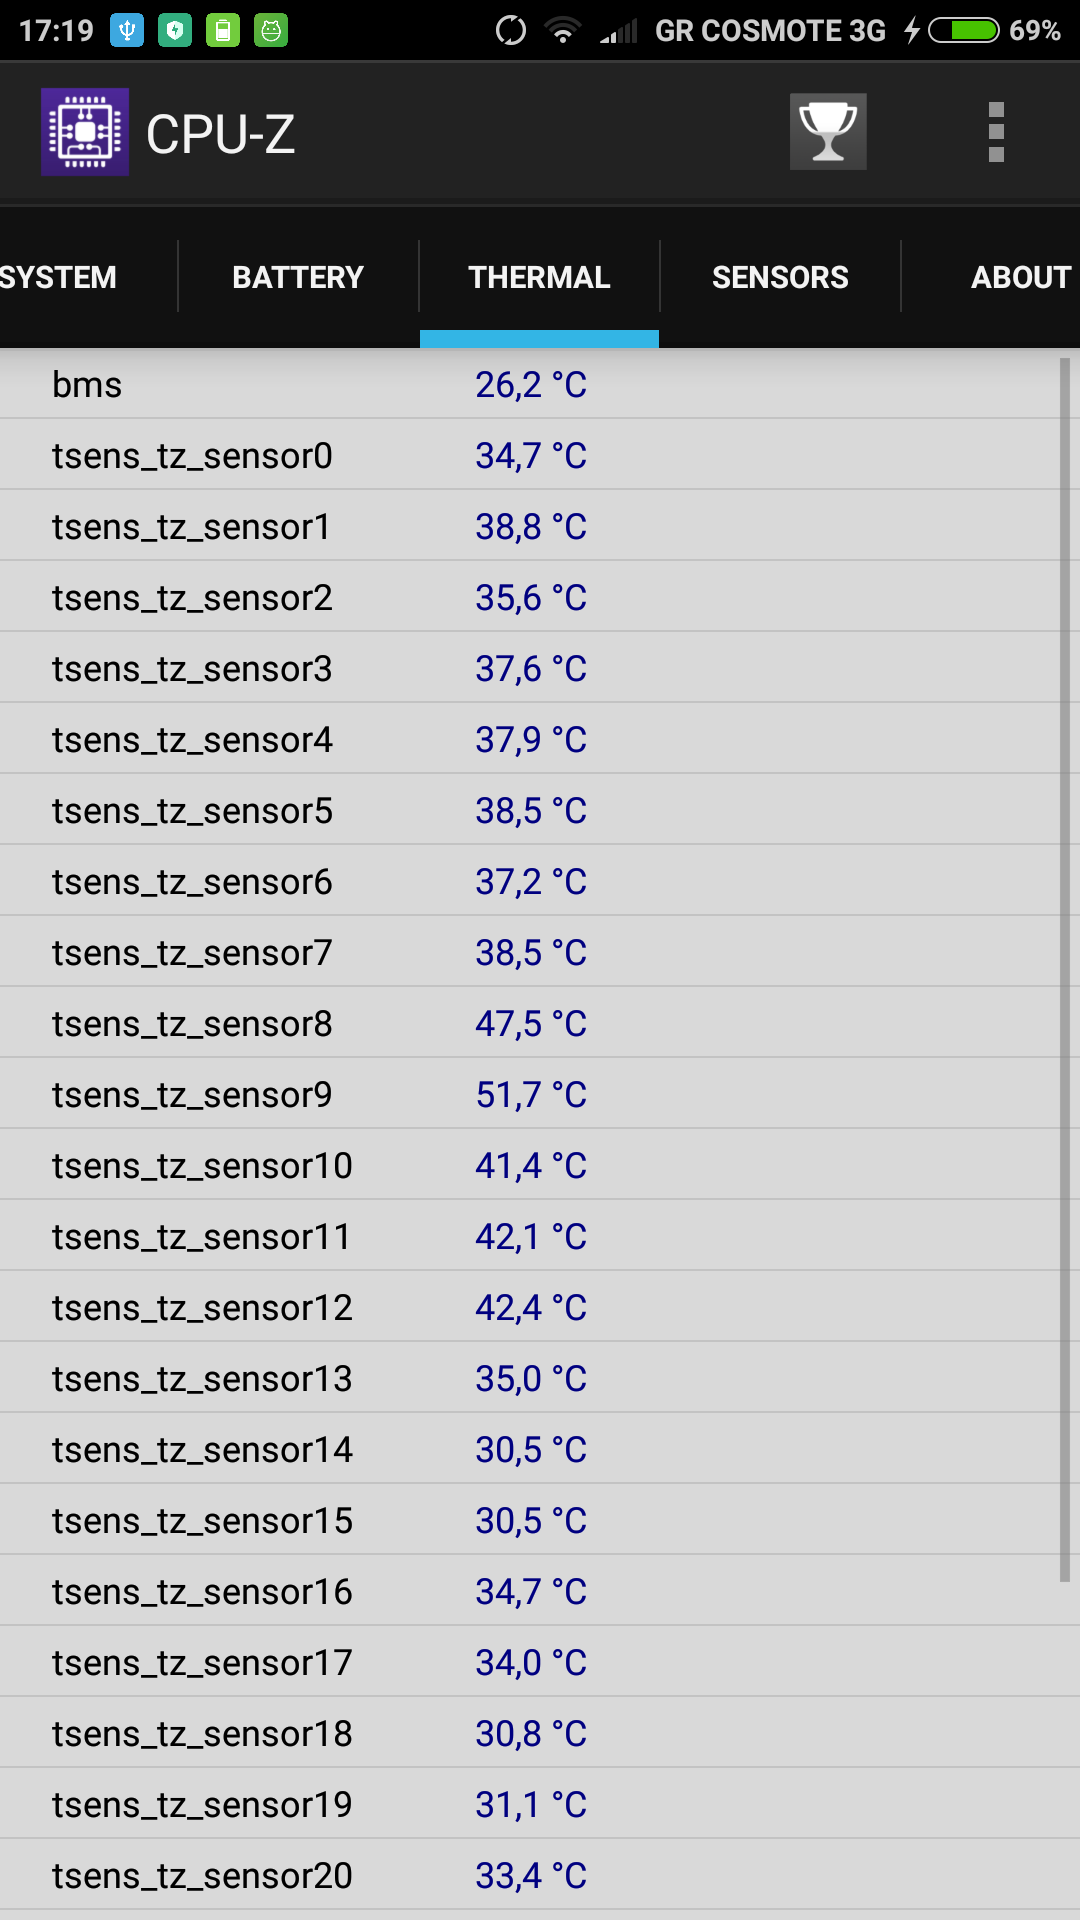Tap the sync circle status icon
Image resolution: width=1080 pixels, height=1920 pixels.
coord(511,30)
